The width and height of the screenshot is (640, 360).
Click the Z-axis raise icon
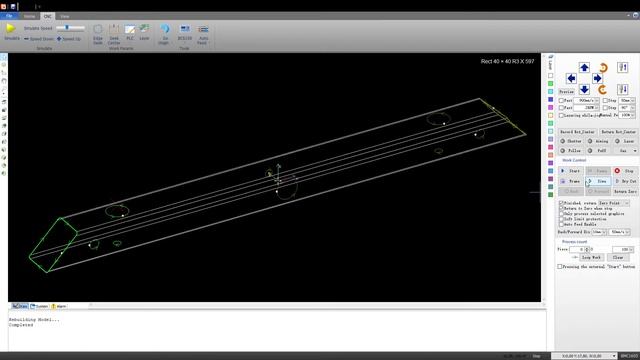[x=623, y=67]
